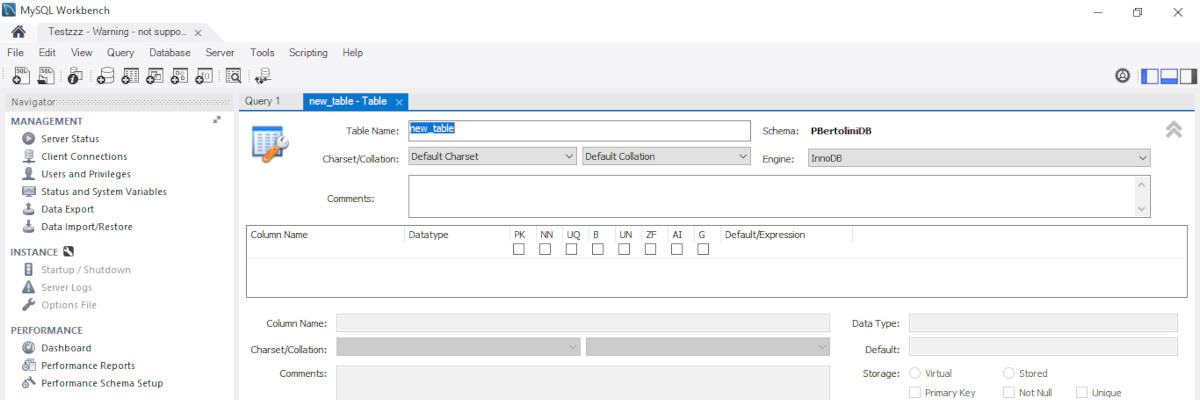The height and width of the screenshot is (400, 1200).
Task: Open the Default Charset dropdown
Action: click(x=492, y=157)
